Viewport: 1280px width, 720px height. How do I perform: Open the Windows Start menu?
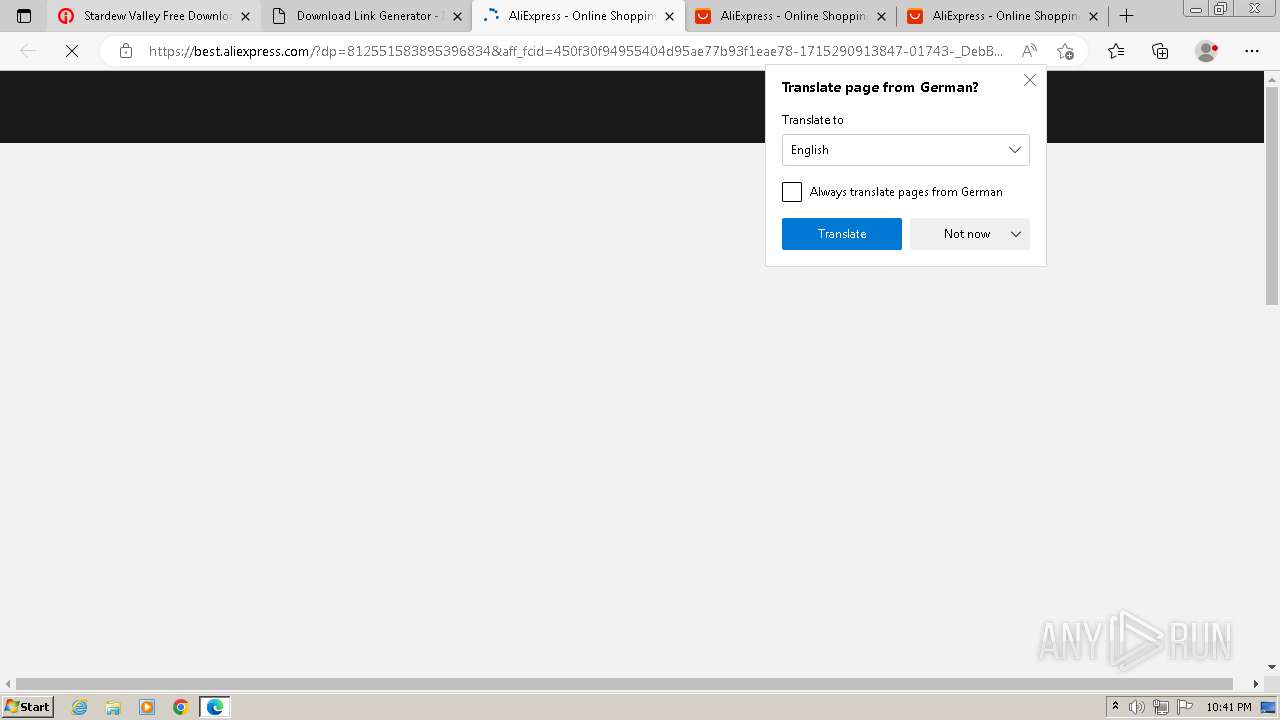click(27, 707)
